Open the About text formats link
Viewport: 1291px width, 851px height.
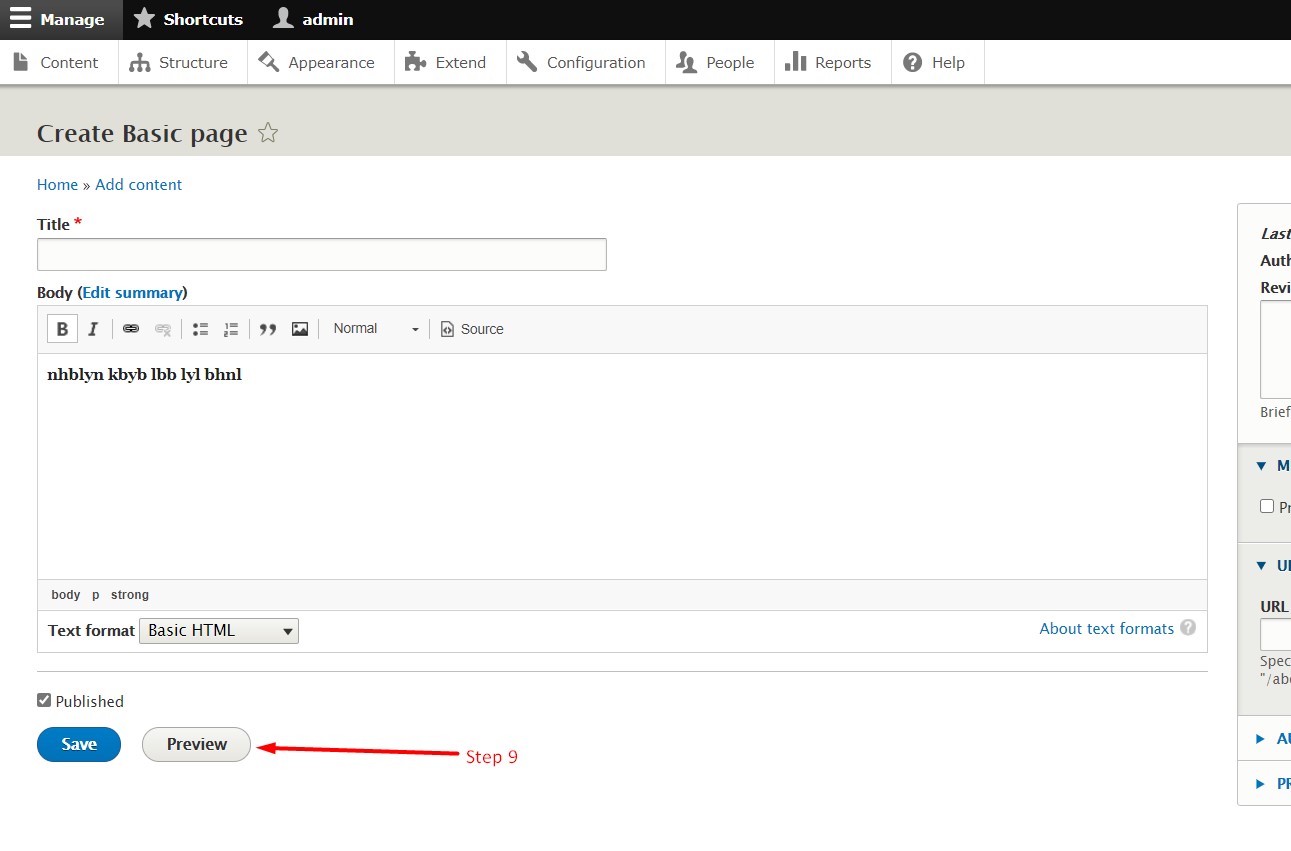[1106, 628]
